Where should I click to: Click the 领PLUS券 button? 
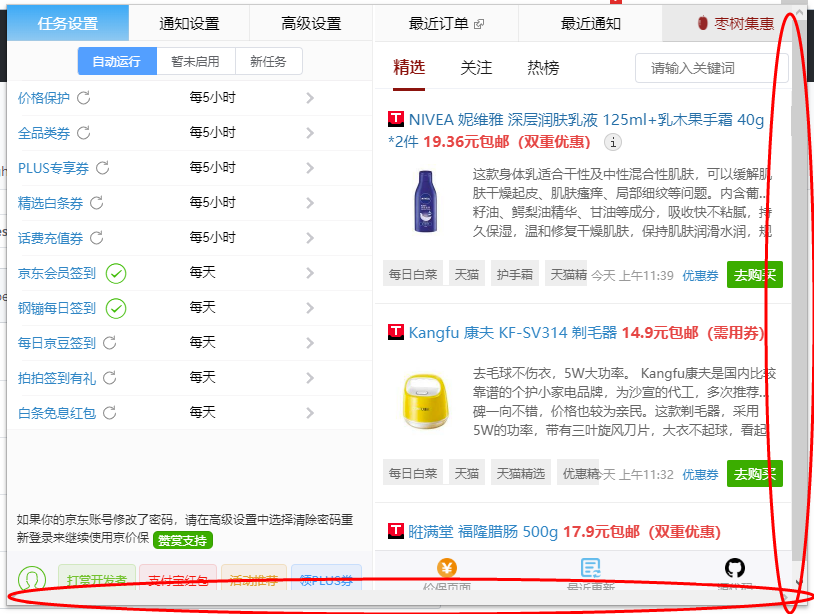(x=326, y=579)
